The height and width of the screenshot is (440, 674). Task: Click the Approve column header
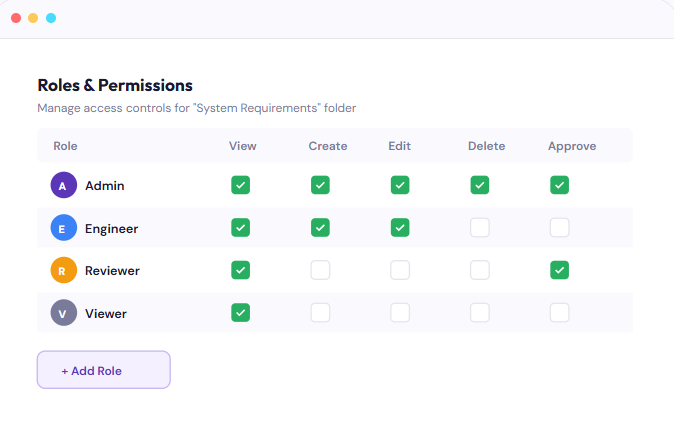572,146
